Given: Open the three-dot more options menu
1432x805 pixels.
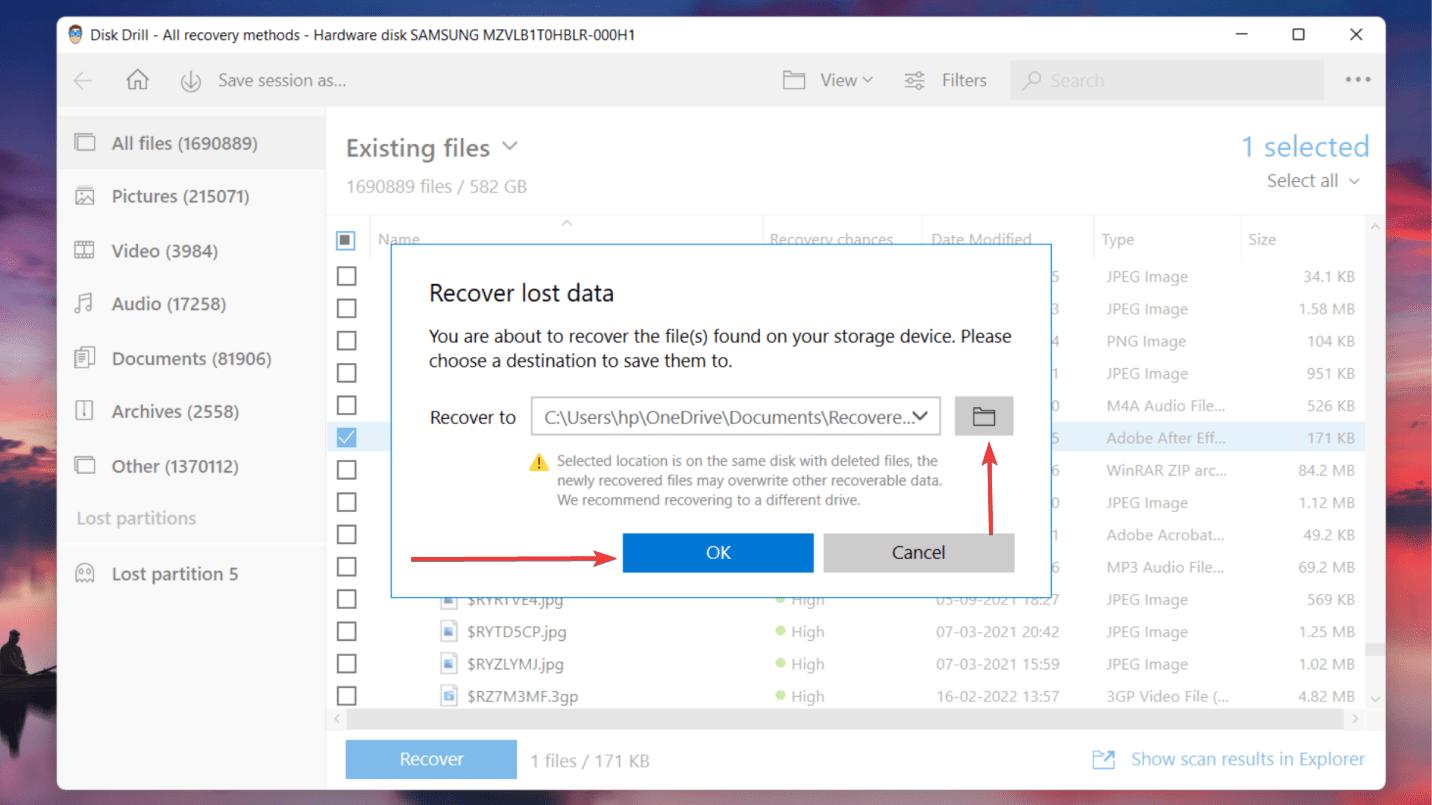Looking at the screenshot, I should [x=1357, y=81].
